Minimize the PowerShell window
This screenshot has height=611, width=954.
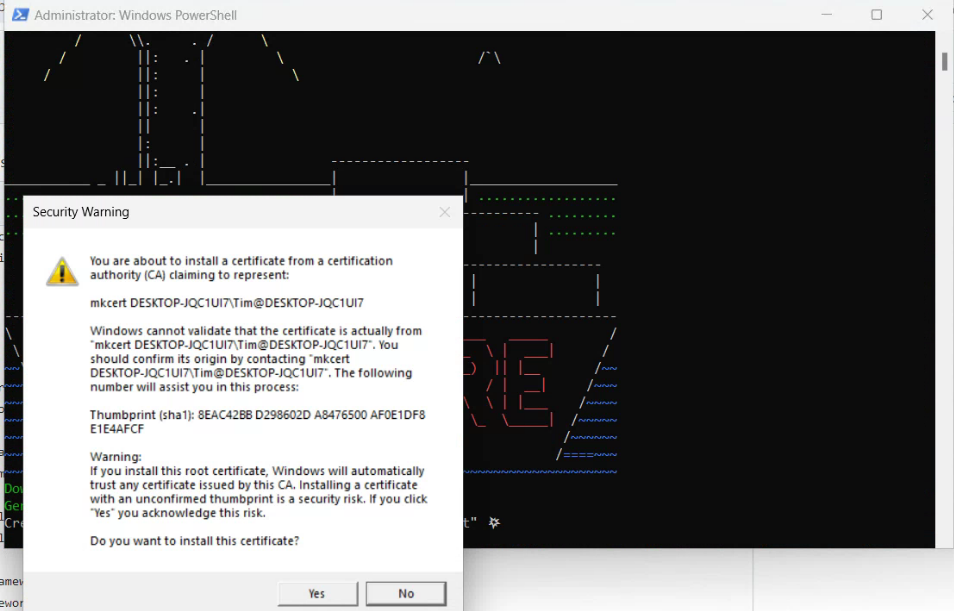point(828,15)
